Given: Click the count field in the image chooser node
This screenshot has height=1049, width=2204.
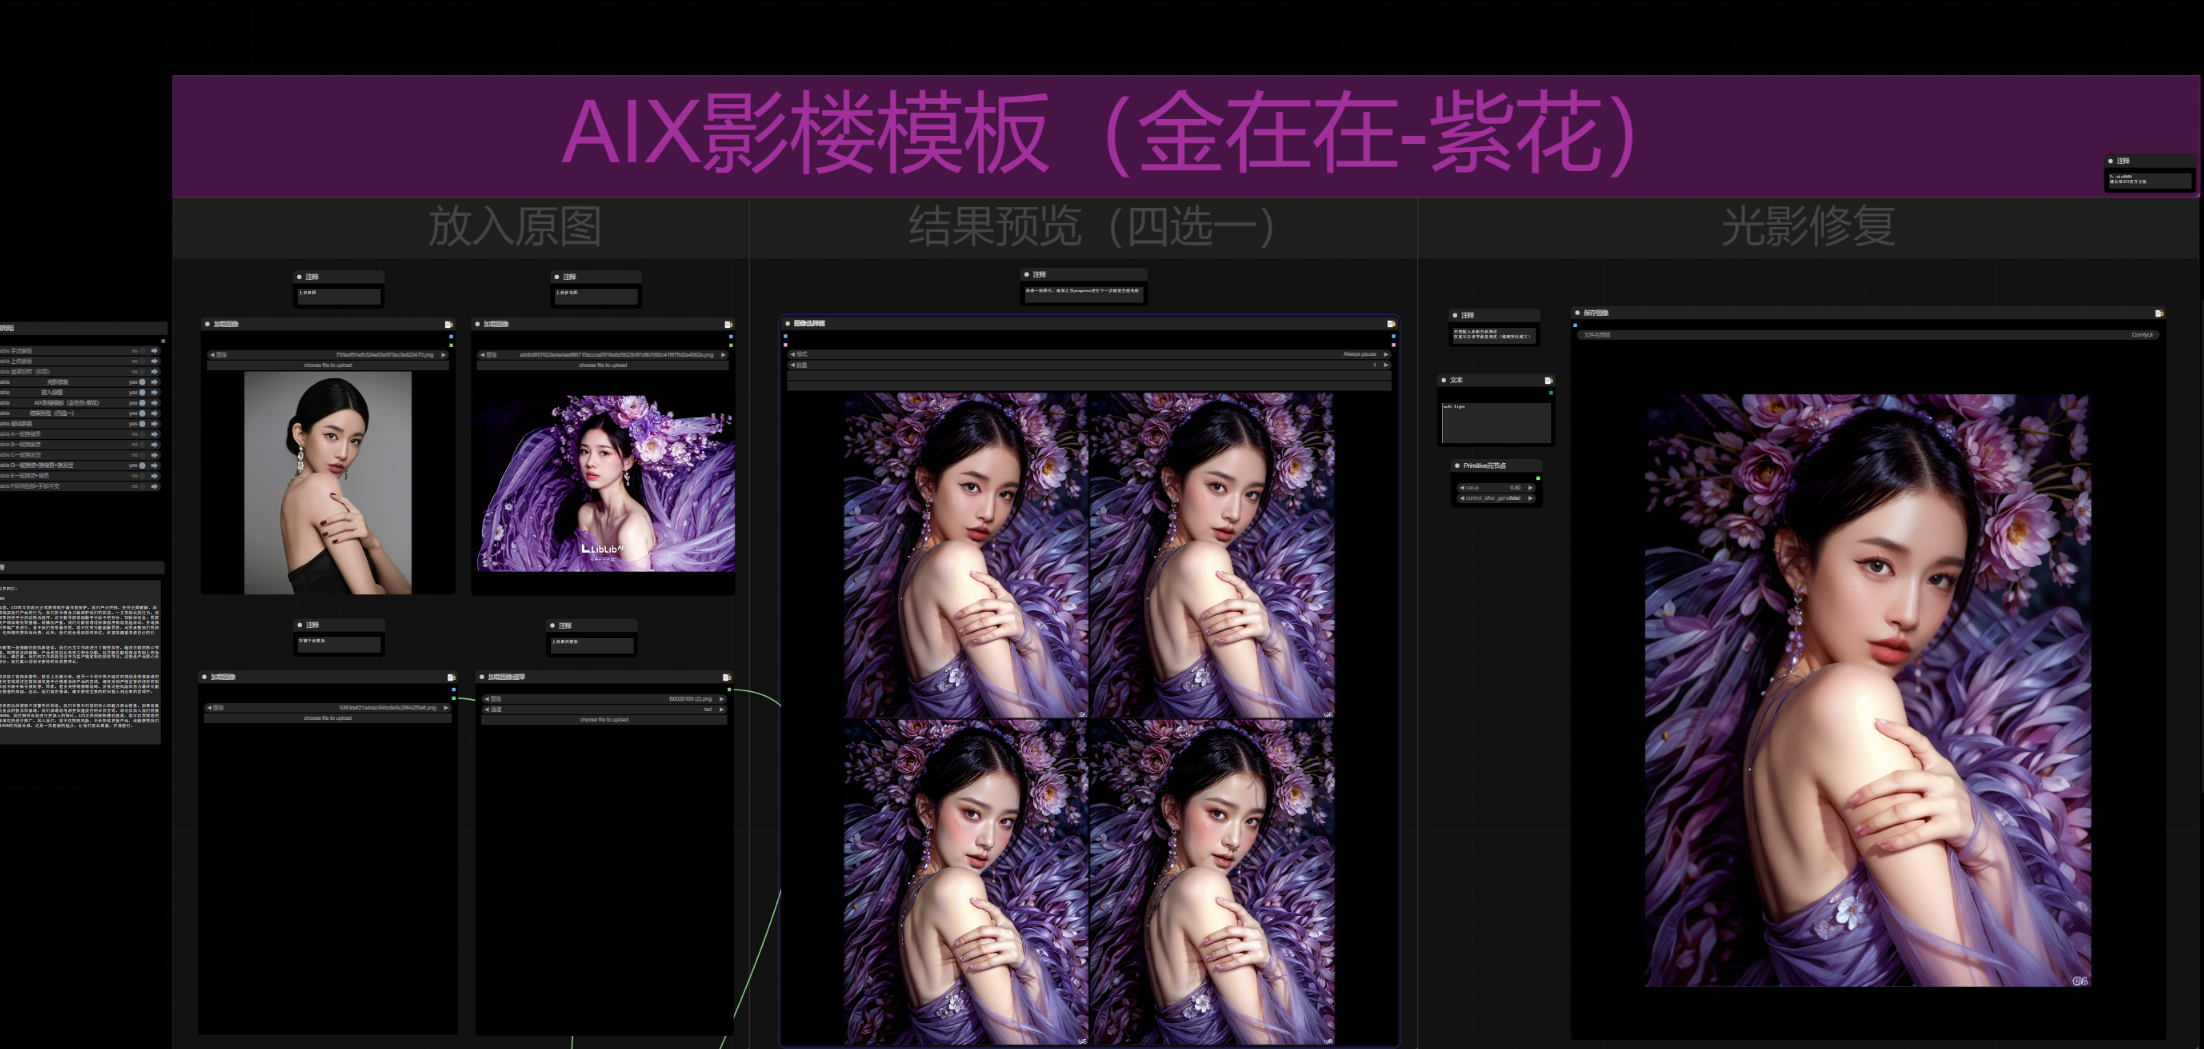Looking at the screenshot, I should pyautogui.click(x=1090, y=365).
